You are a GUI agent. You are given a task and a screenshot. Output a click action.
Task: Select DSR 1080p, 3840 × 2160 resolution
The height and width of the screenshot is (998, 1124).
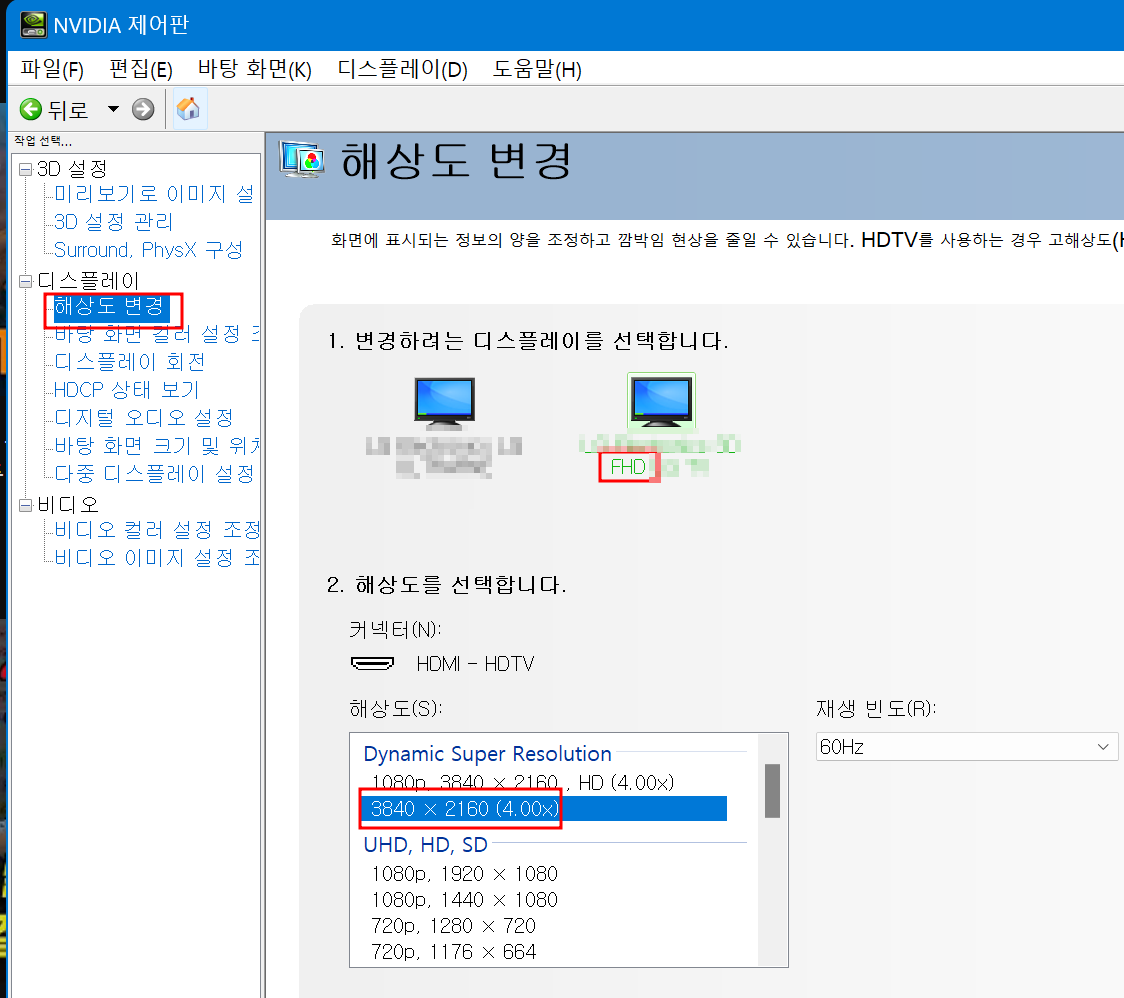[523, 782]
